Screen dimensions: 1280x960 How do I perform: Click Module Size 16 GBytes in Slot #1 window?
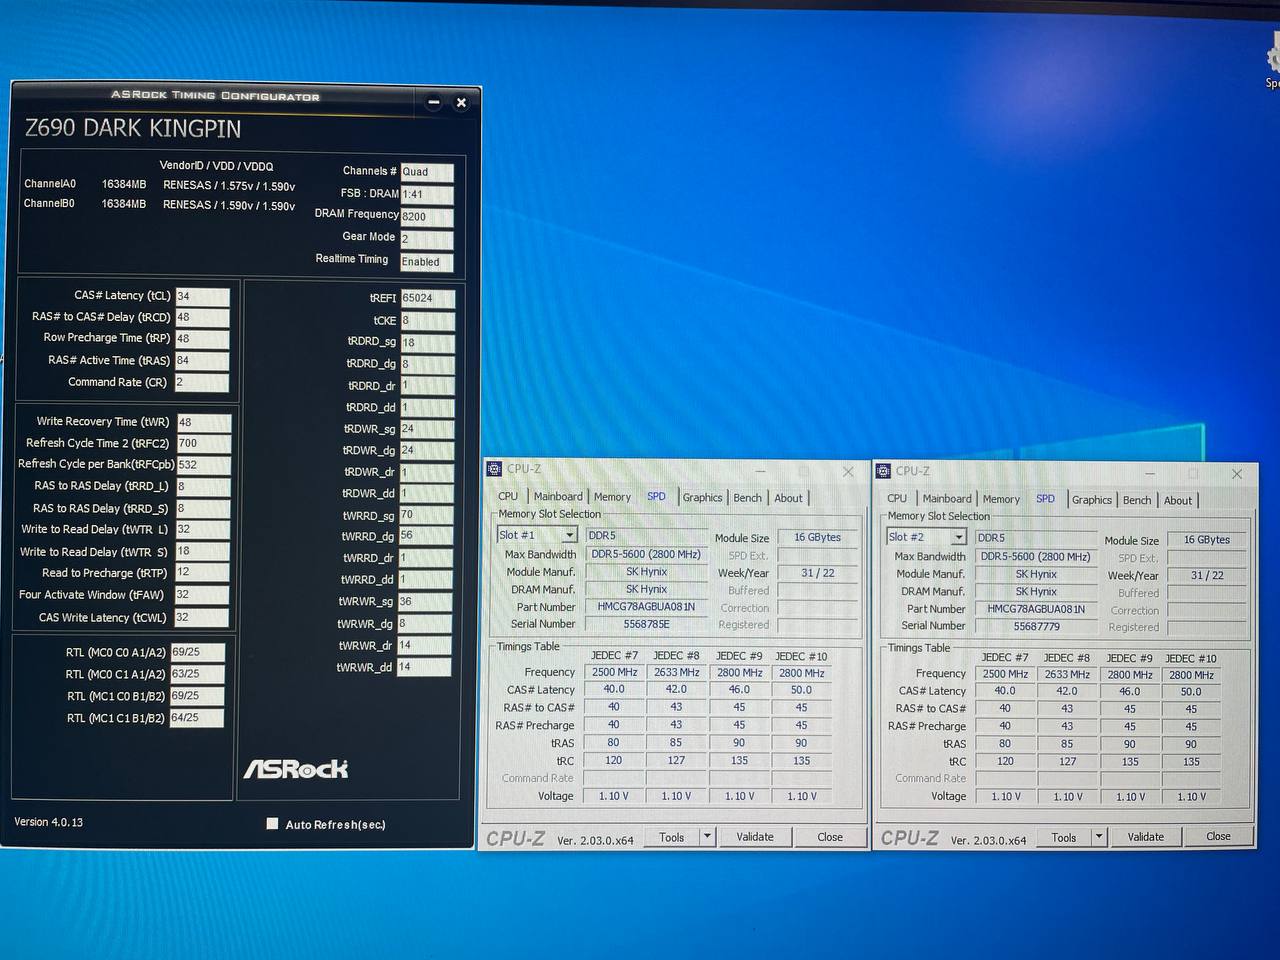tap(818, 537)
